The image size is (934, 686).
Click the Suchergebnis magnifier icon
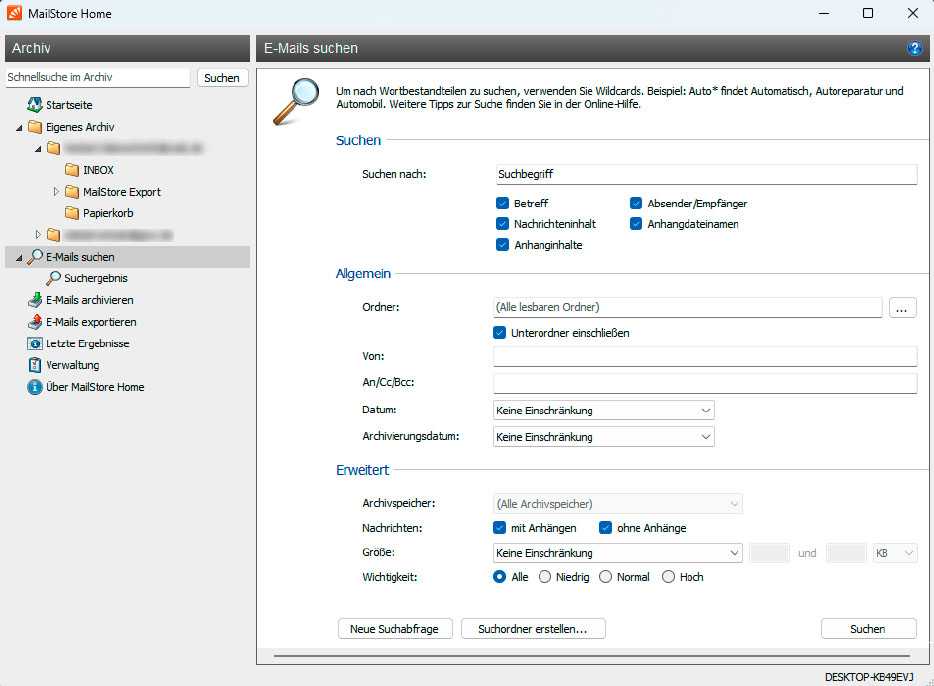(x=54, y=278)
